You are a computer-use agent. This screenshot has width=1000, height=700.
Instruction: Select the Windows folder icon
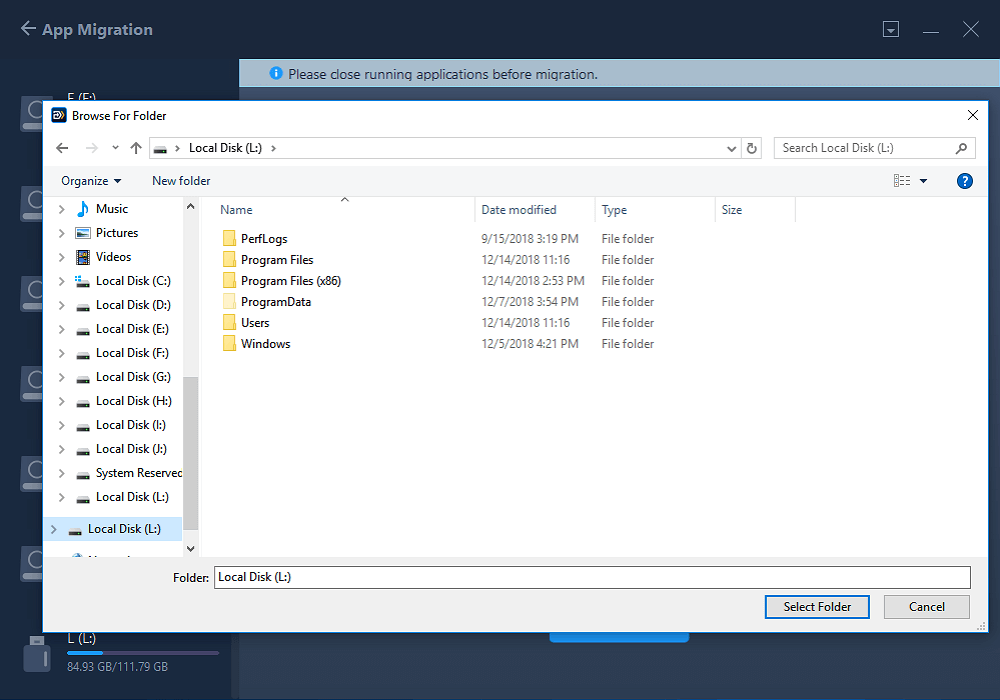click(x=229, y=344)
